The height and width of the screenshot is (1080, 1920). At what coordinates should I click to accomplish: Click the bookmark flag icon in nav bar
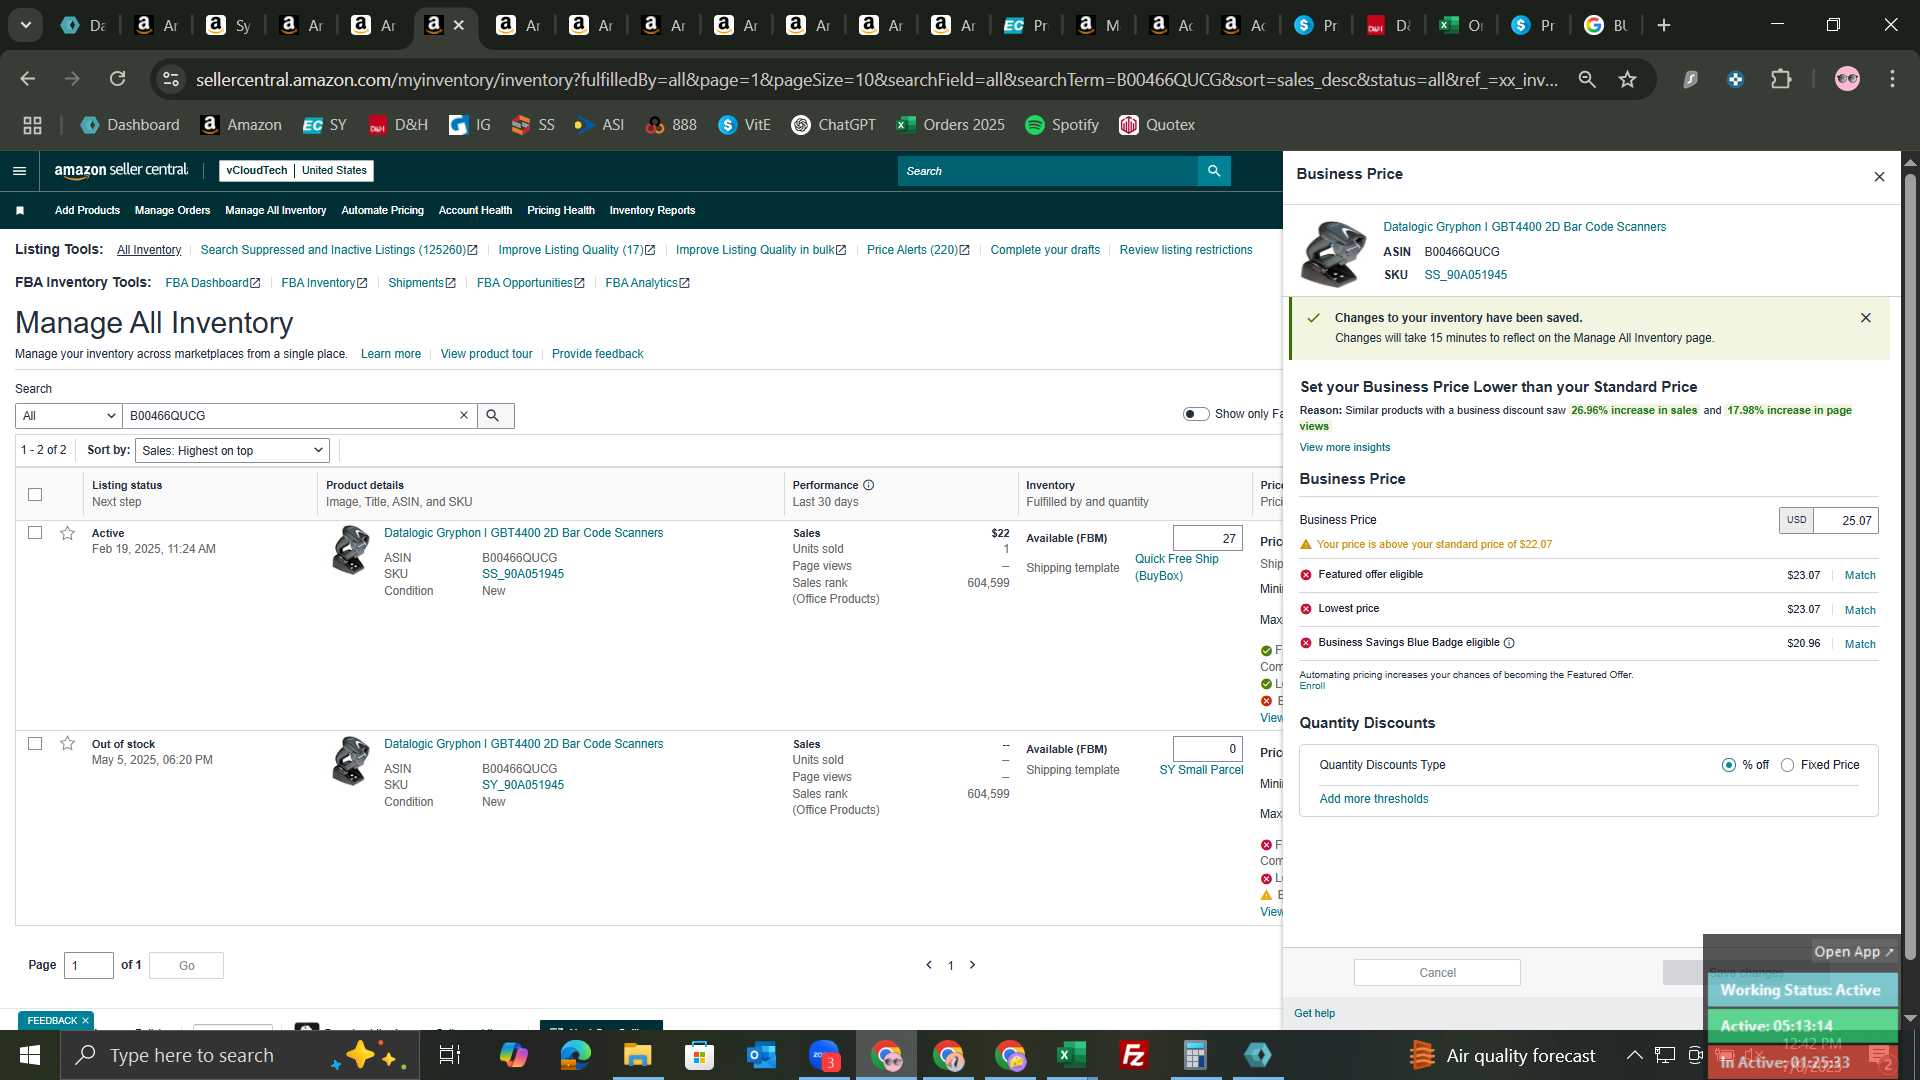[x=20, y=211]
